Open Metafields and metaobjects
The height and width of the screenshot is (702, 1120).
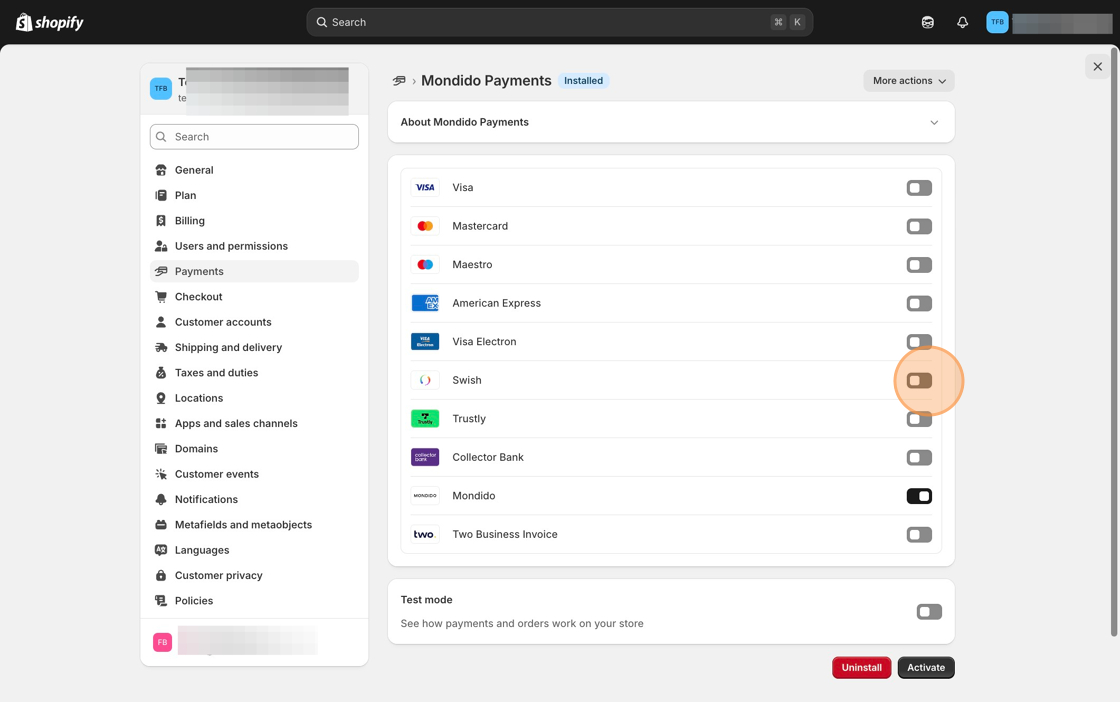254,525
